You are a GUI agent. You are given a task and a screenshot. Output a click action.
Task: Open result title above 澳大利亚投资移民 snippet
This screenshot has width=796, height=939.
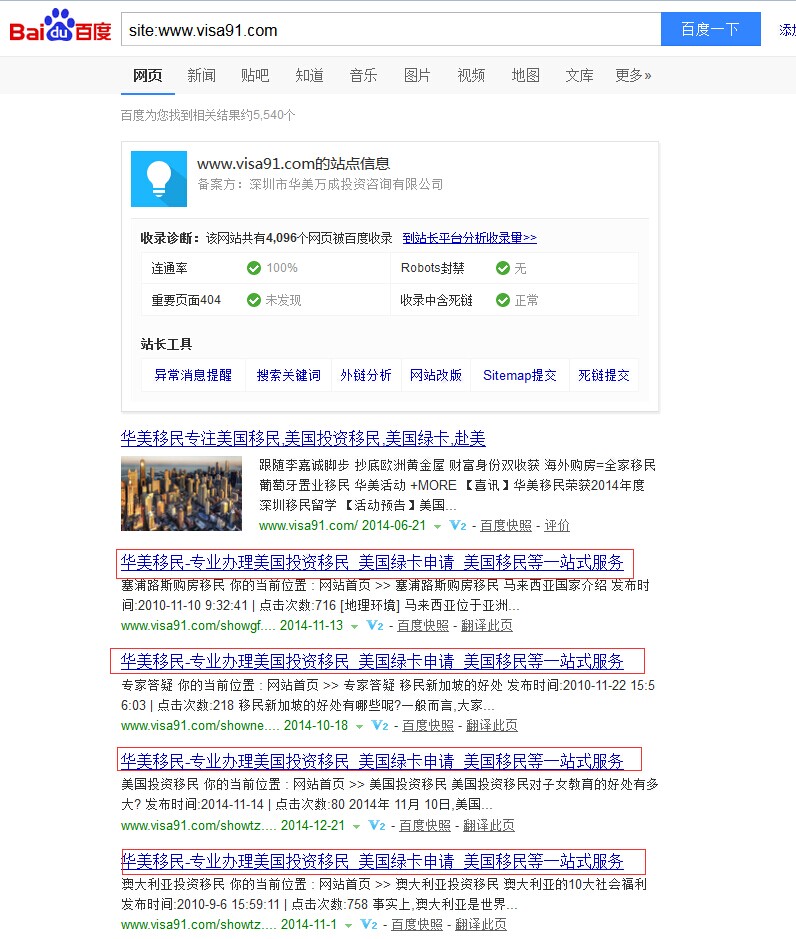(372, 862)
